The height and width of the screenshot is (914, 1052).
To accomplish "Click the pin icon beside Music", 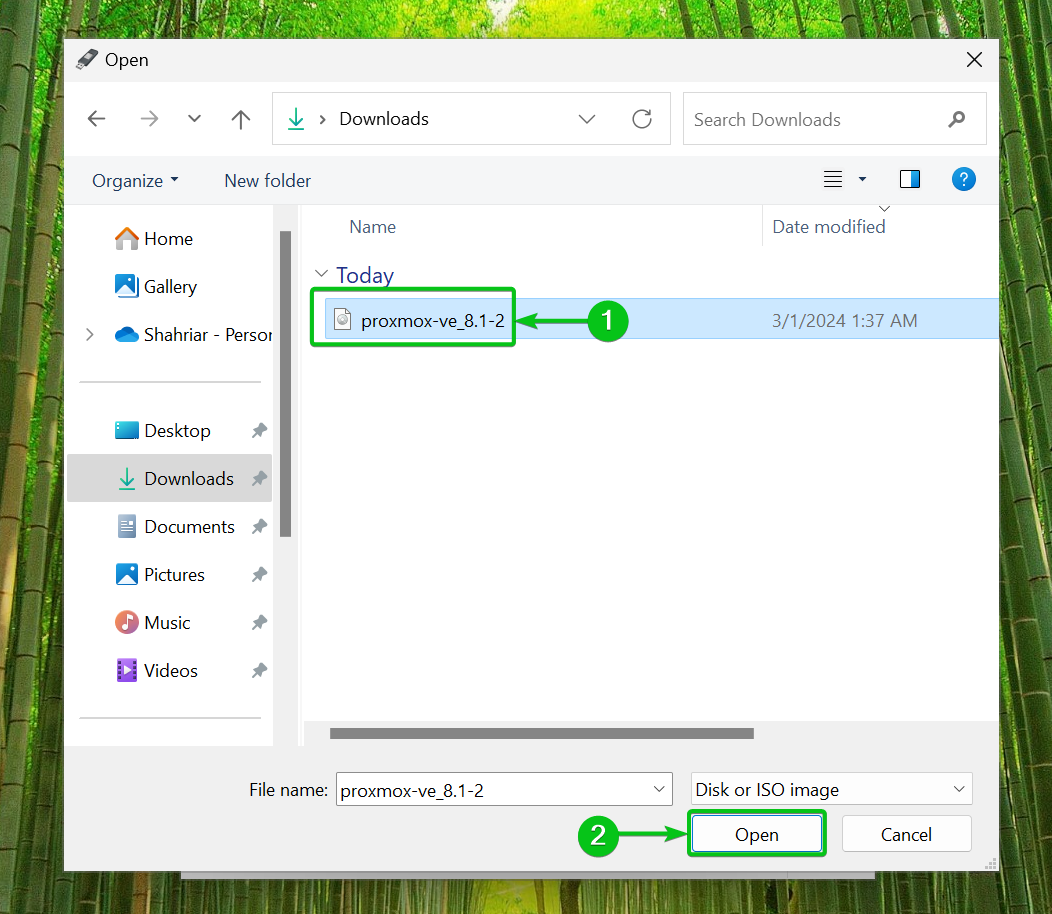I will 259,623.
